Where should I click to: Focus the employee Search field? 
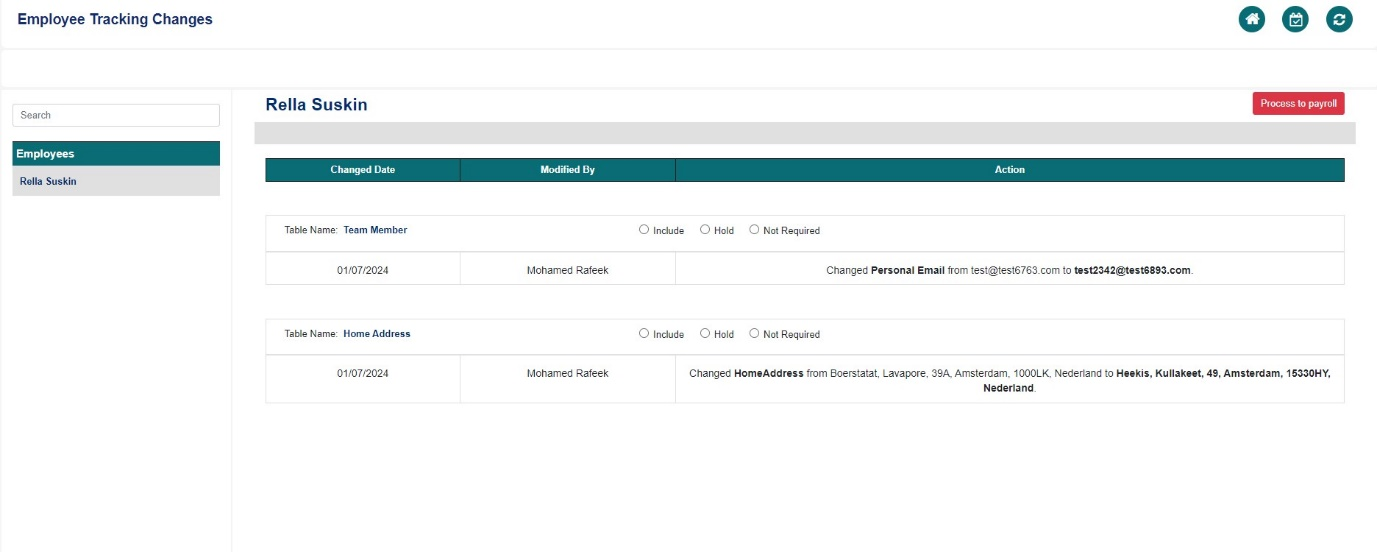coord(116,115)
